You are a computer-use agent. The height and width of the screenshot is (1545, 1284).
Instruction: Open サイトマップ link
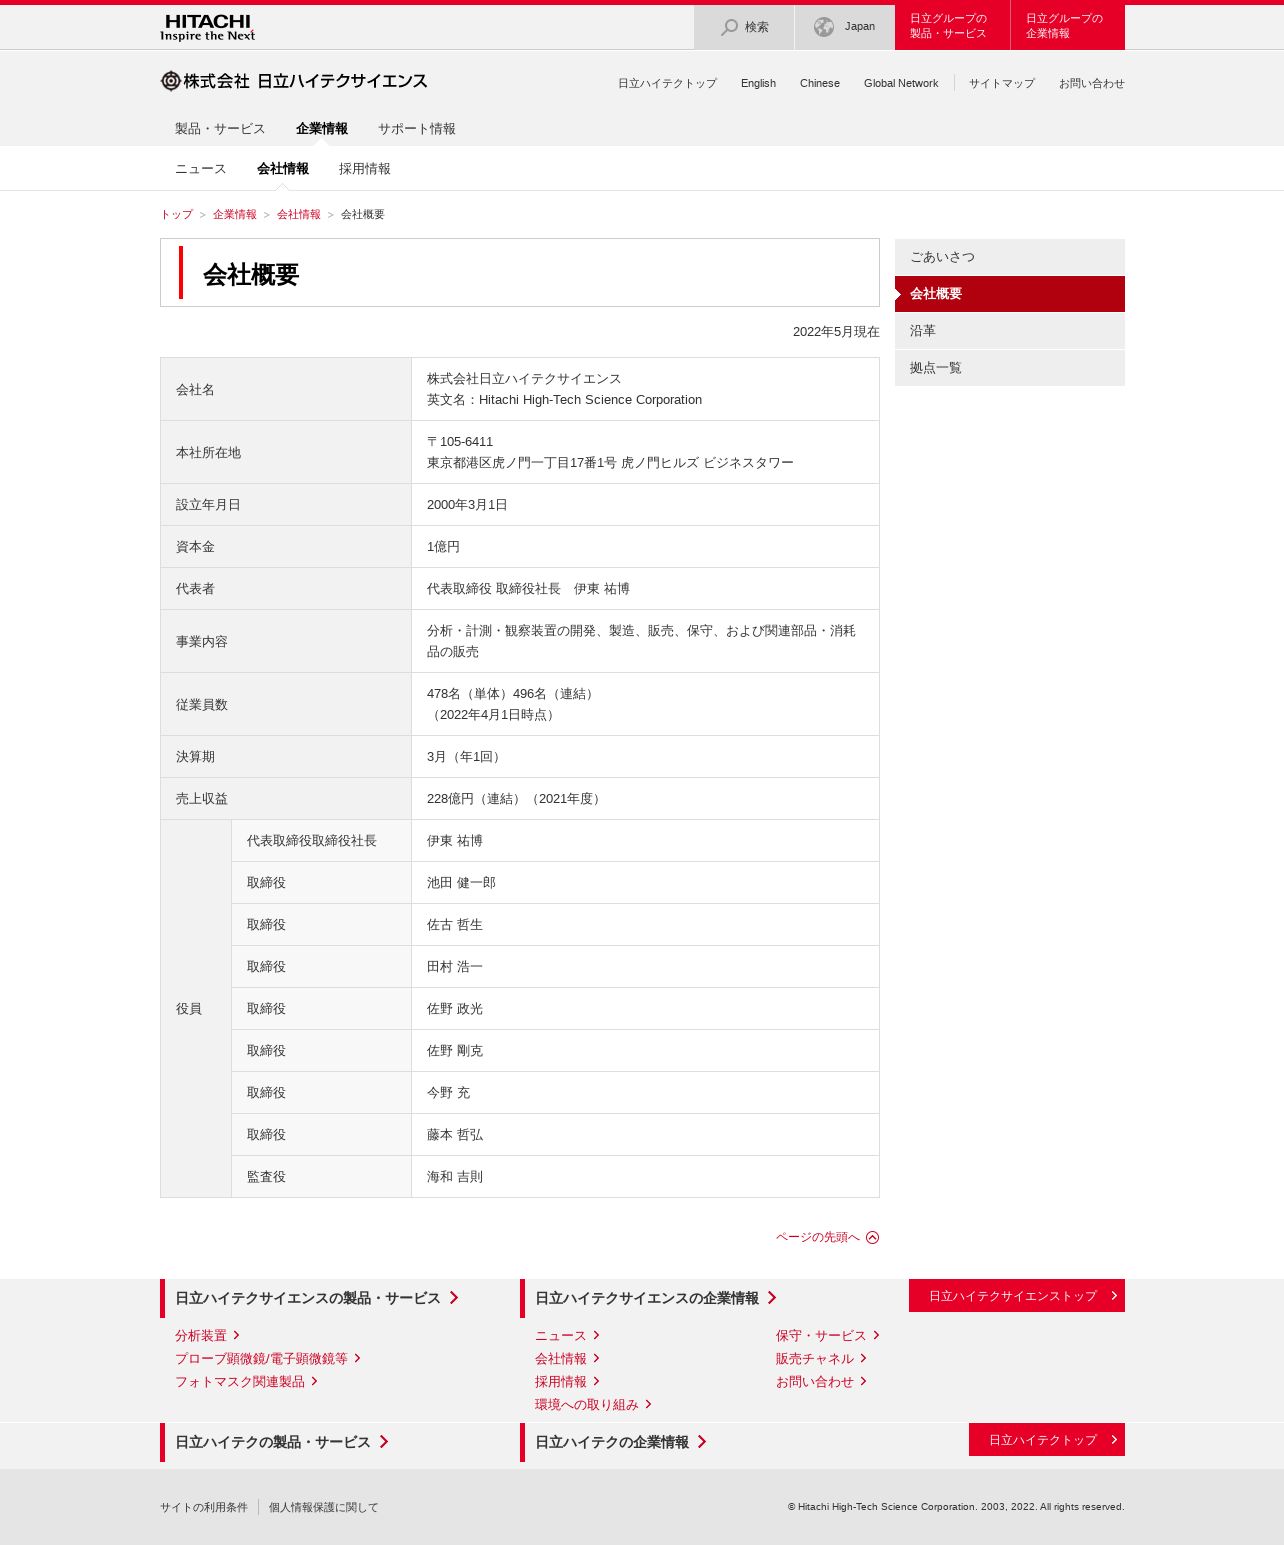(1002, 83)
